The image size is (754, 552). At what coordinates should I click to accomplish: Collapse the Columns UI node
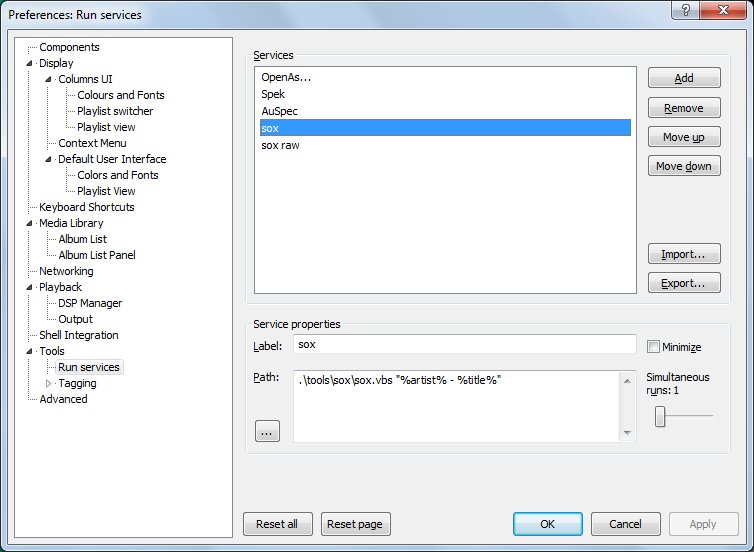49,79
